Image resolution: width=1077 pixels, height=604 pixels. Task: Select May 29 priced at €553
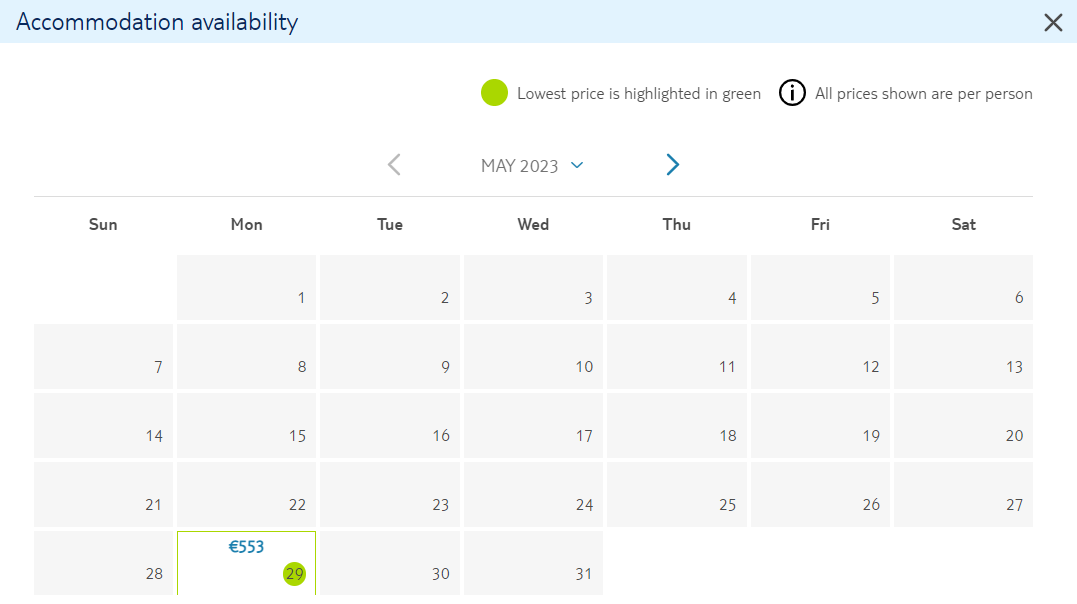tap(247, 563)
